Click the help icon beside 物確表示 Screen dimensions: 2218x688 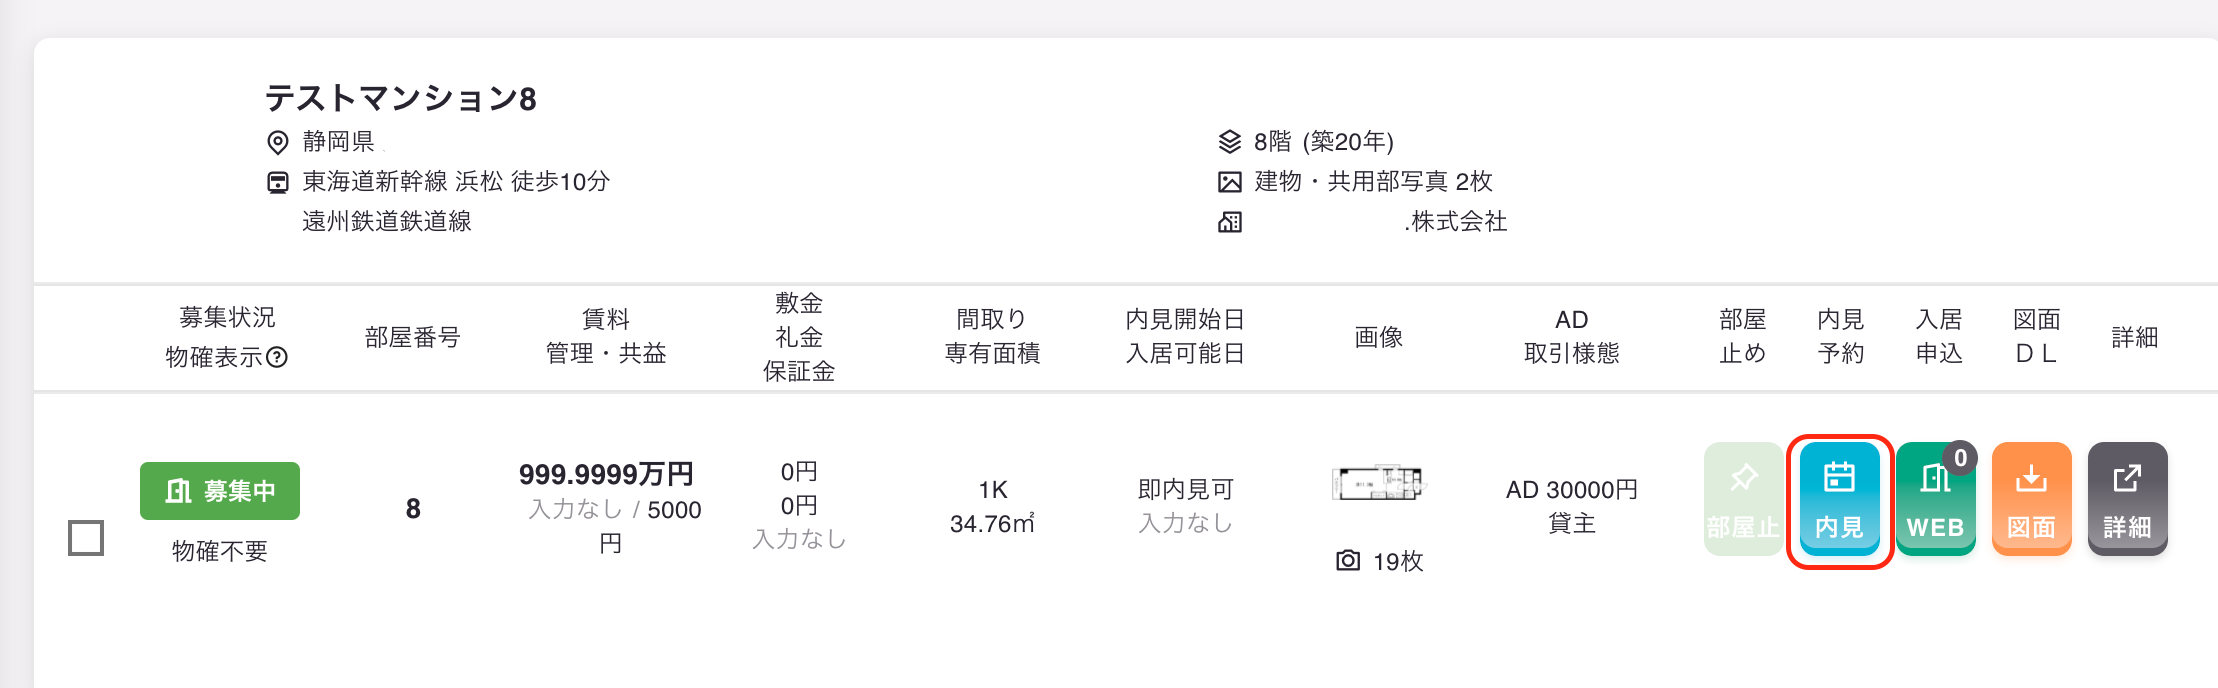point(277,358)
